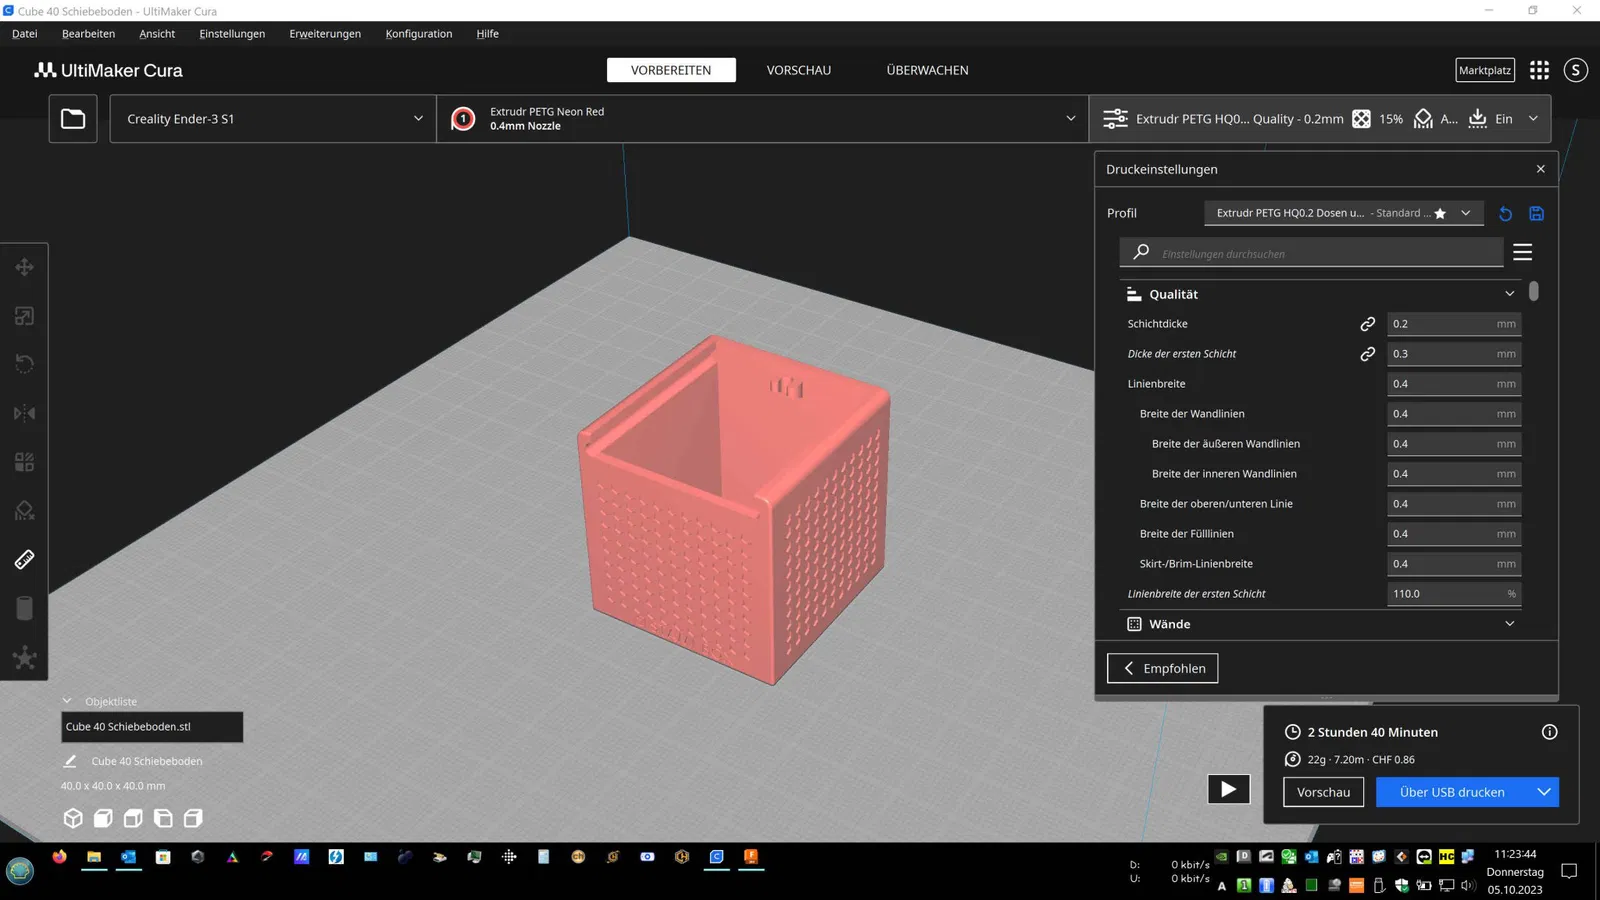Select the Per Model Settings tool

click(25, 462)
